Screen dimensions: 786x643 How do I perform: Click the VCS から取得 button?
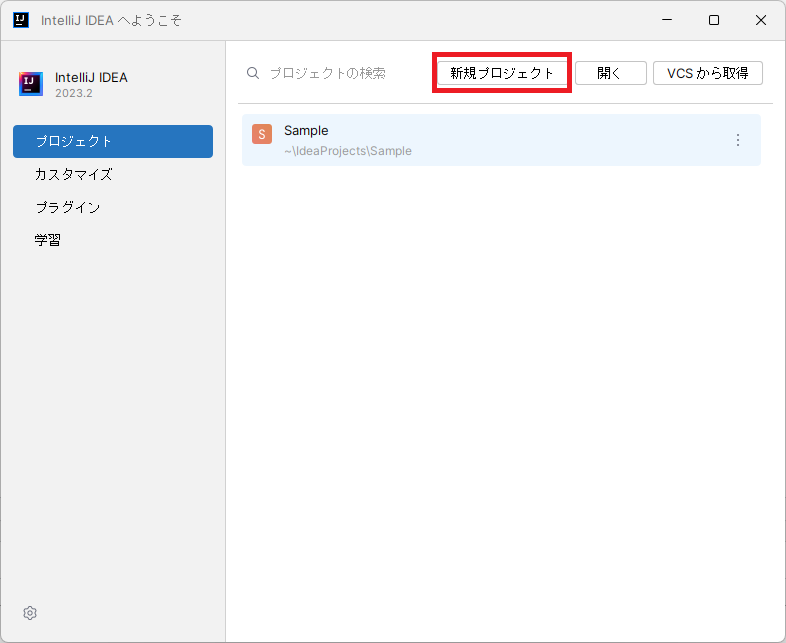[x=708, y=73]
